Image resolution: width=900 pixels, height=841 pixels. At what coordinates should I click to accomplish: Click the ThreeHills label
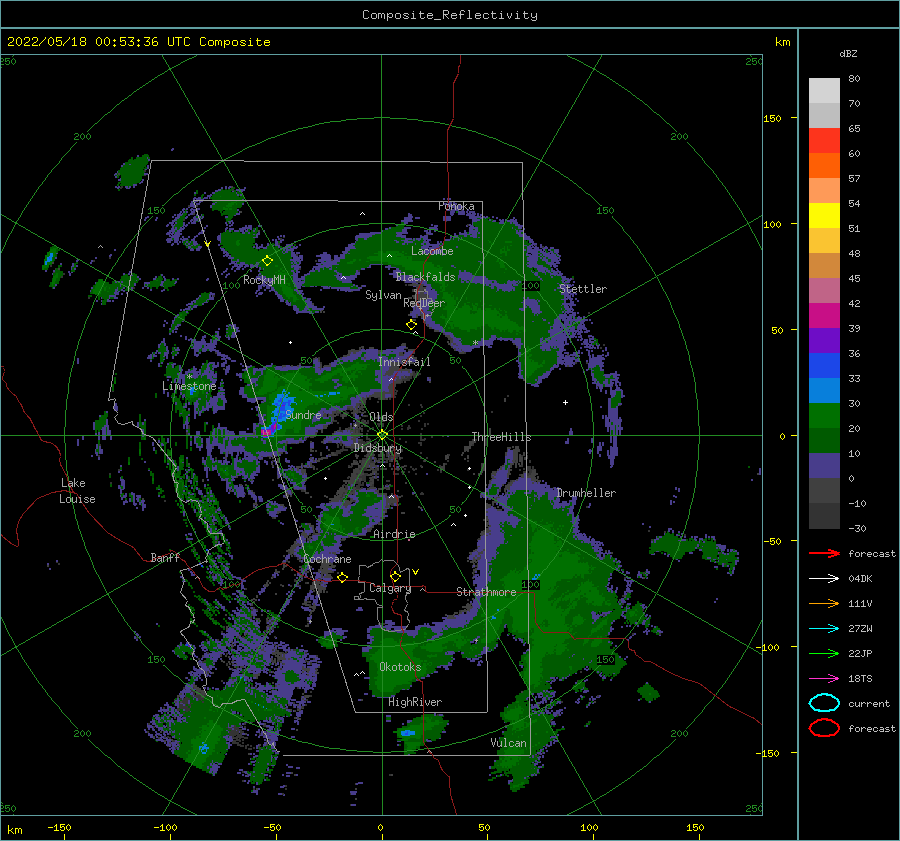click(502, 437)
